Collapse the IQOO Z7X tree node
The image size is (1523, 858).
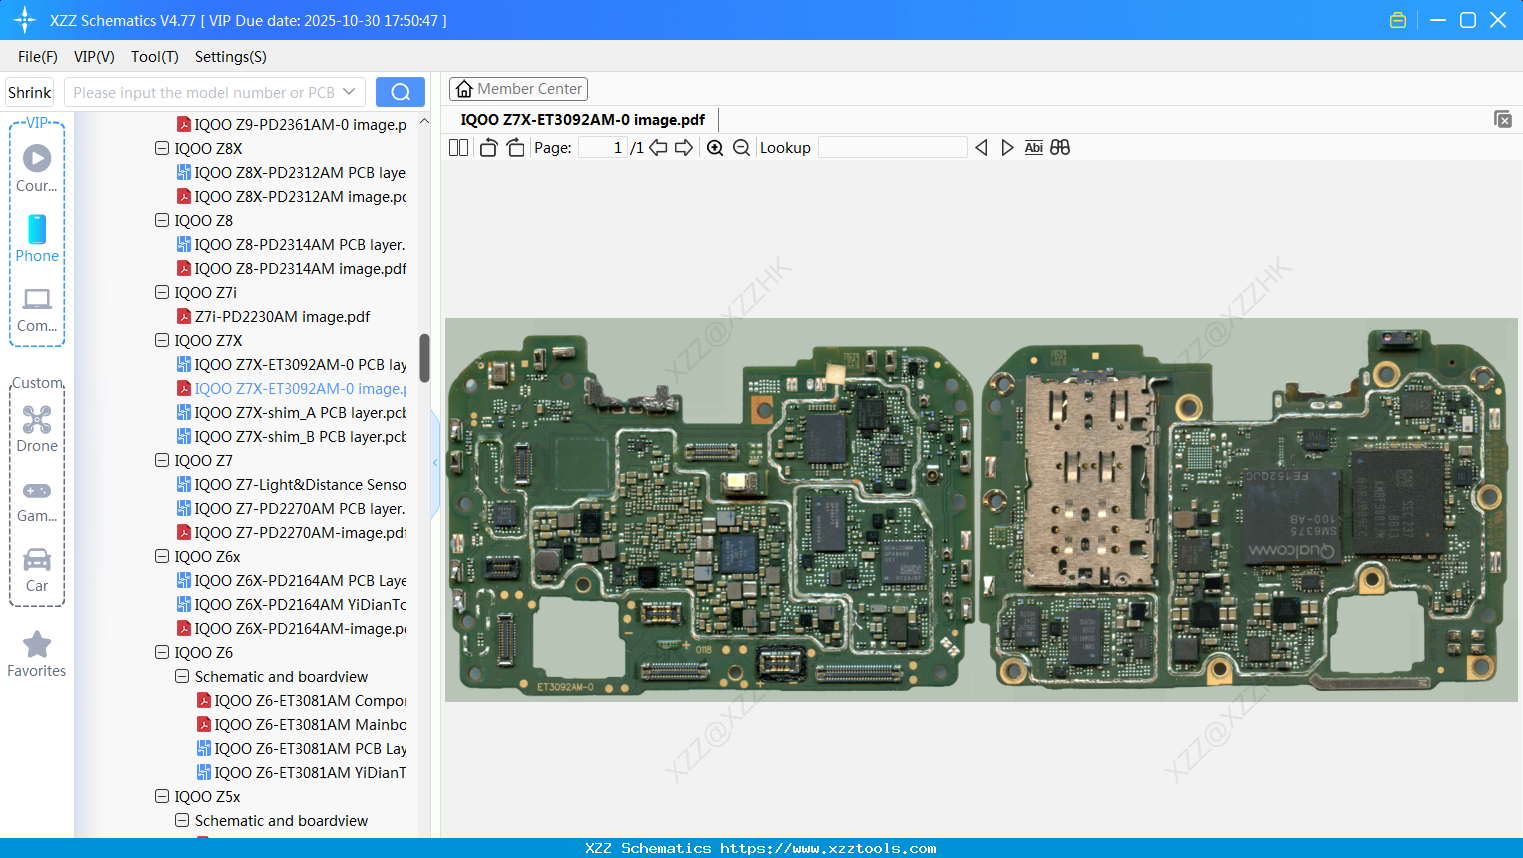(162, 340)
